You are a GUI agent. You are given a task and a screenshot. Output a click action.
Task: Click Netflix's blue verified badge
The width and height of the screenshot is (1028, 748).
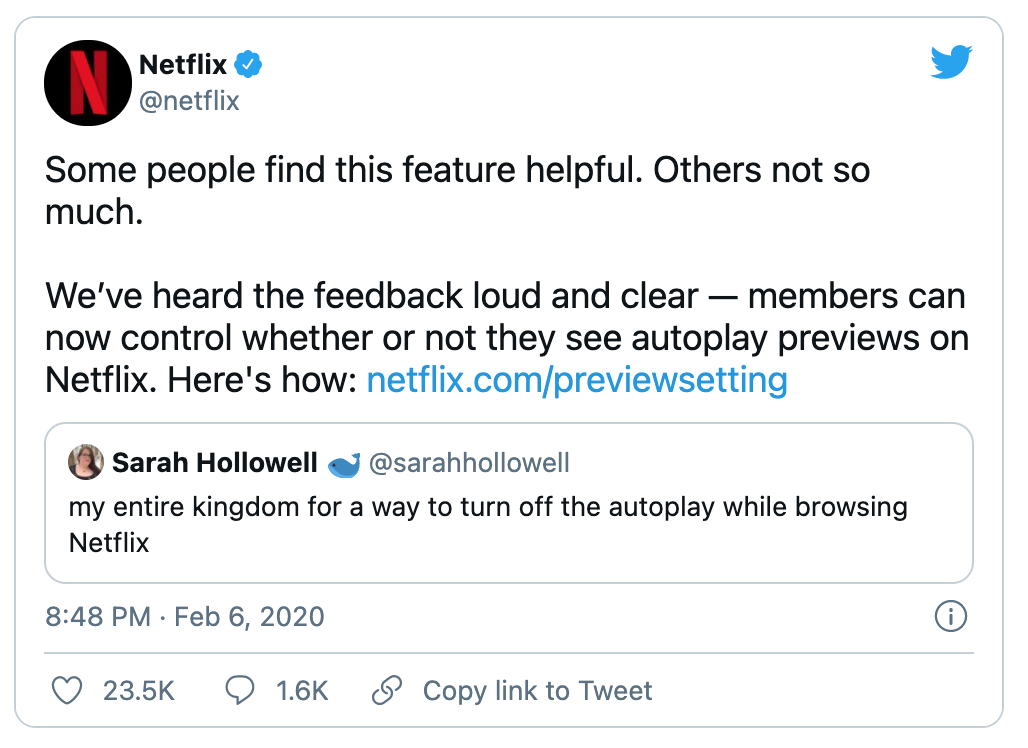(x=249, y=66)
